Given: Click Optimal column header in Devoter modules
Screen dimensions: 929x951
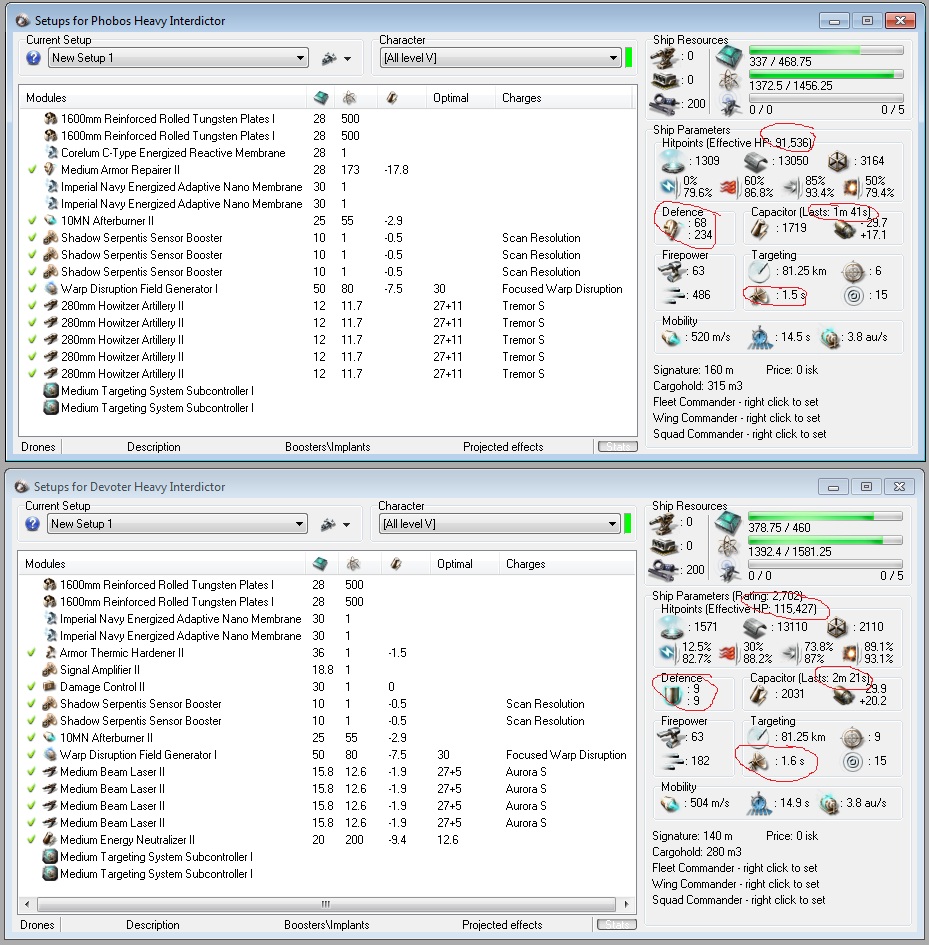Looking at the screenshot, I should 455,563.
